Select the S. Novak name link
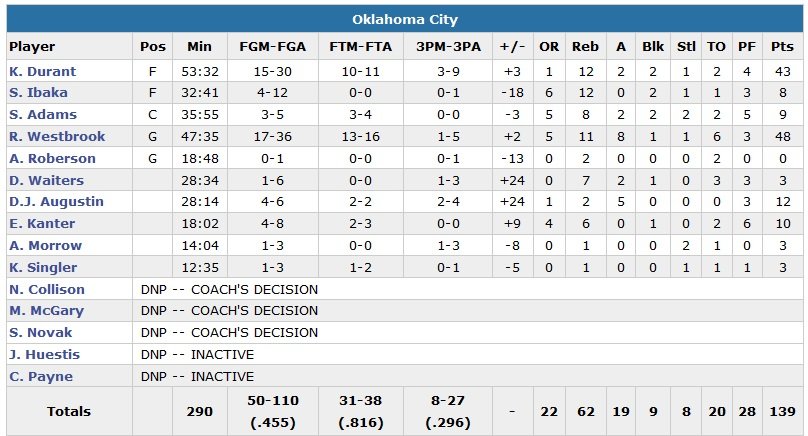Screen dimensions: 808x436 [40, 333]
